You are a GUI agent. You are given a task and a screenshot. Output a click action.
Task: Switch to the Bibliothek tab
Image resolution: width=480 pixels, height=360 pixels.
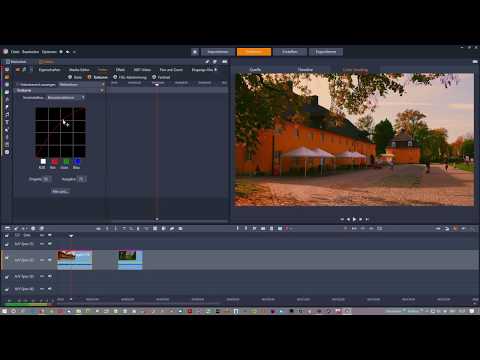coord(16,62)
